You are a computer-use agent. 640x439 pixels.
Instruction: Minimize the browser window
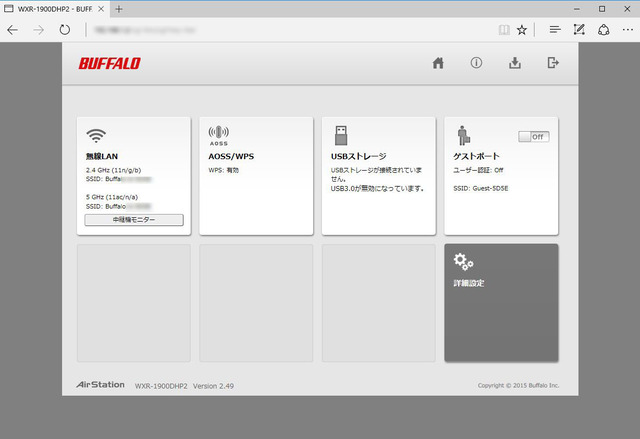577,9
